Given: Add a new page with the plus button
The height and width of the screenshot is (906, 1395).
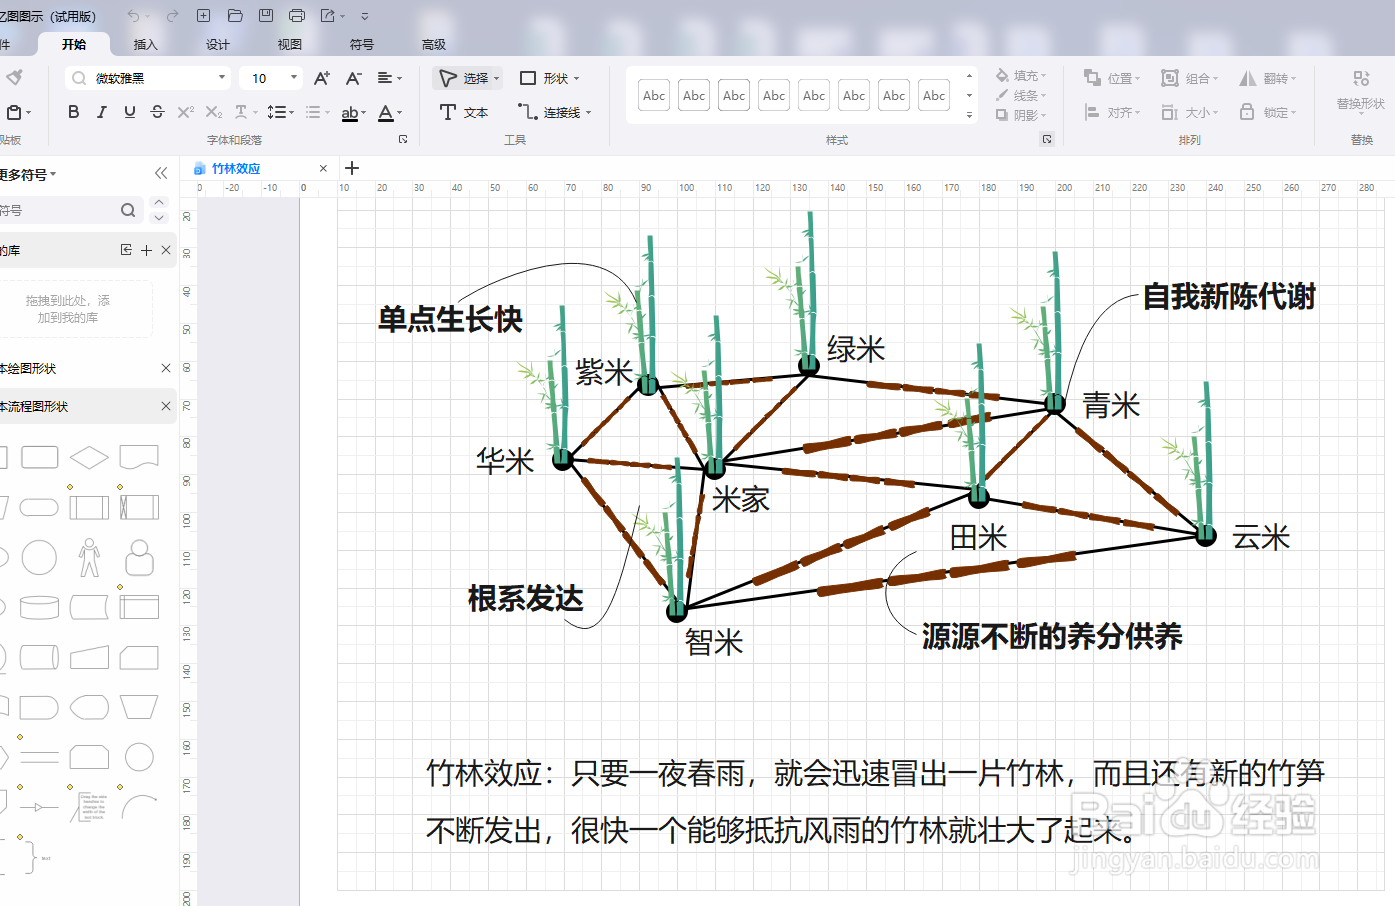Looking at the screenshot, I should pyautogui.click(x=352, y=168).
